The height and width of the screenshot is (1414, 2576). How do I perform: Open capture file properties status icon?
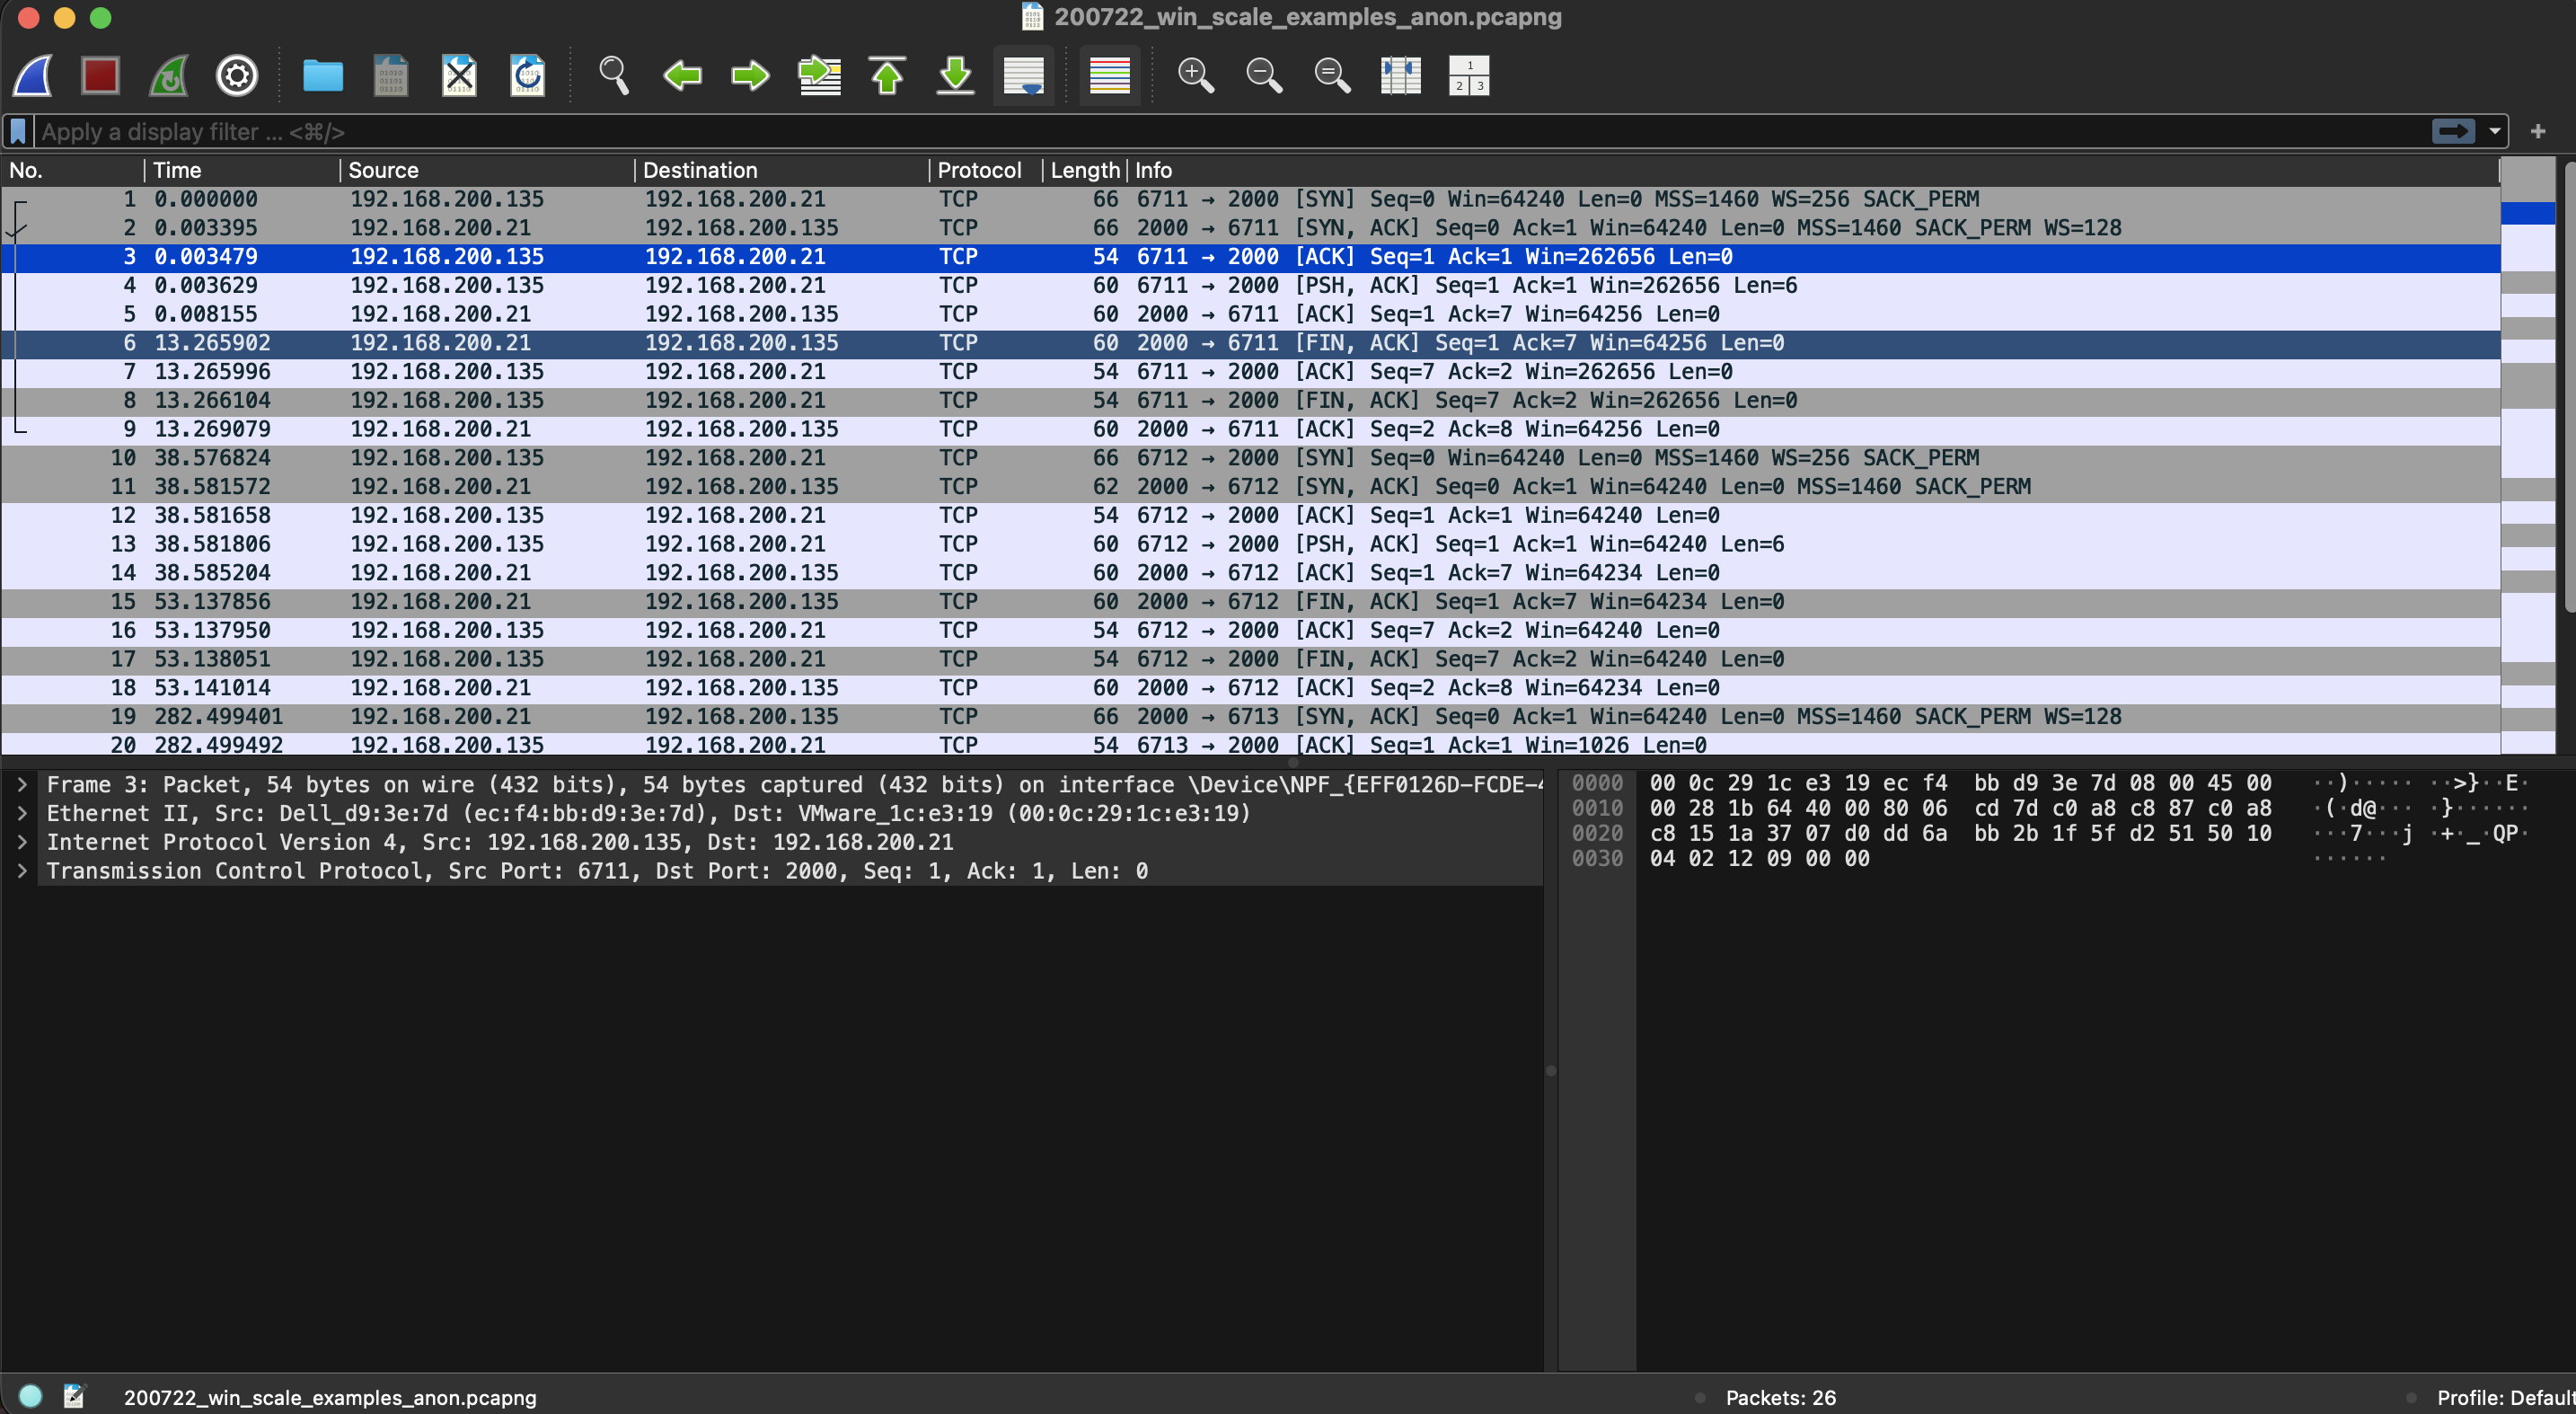(74, 1396)
